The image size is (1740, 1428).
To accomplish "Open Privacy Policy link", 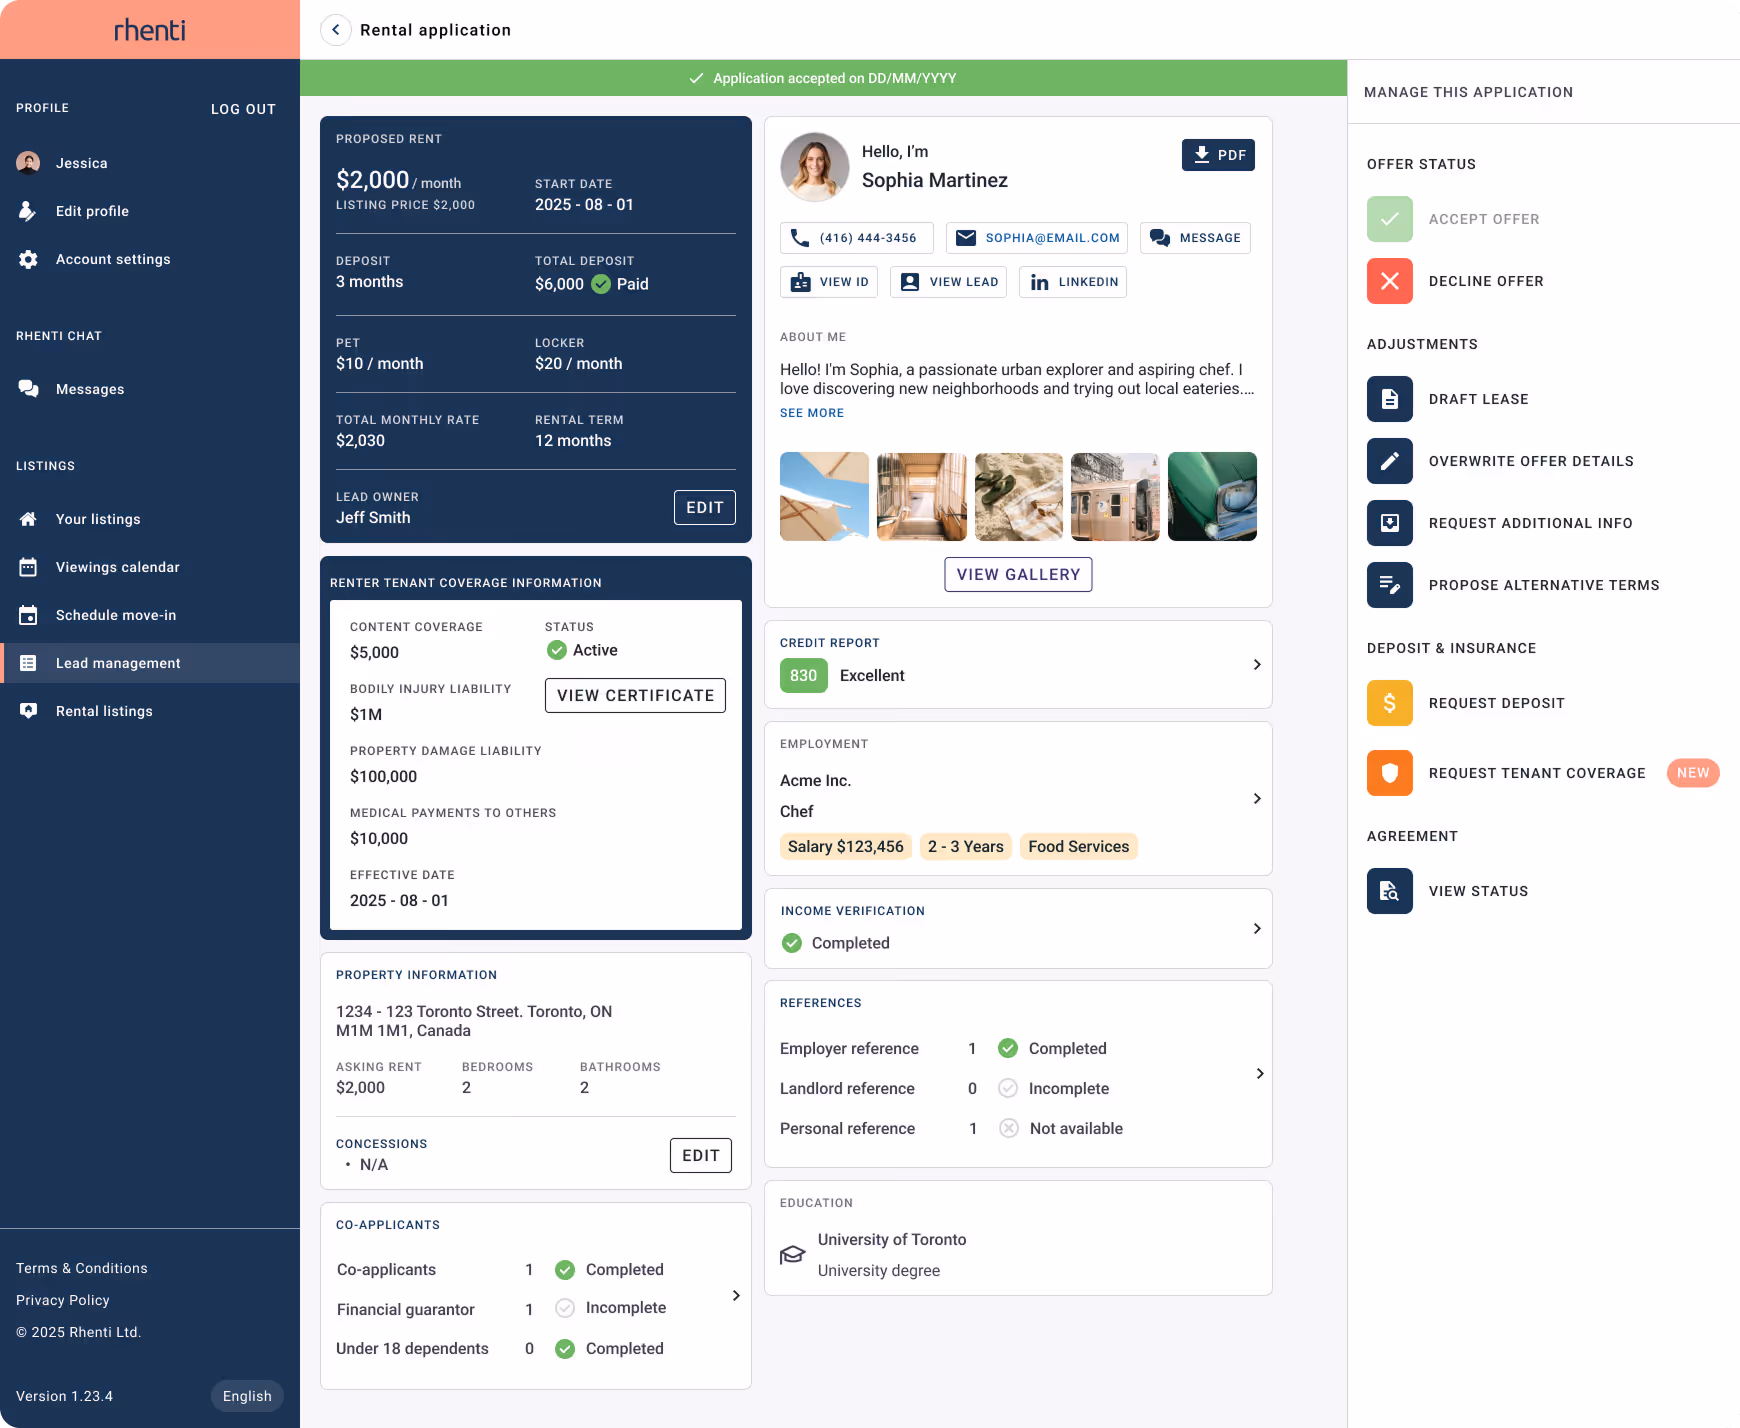I will (x=63, y=1300).
